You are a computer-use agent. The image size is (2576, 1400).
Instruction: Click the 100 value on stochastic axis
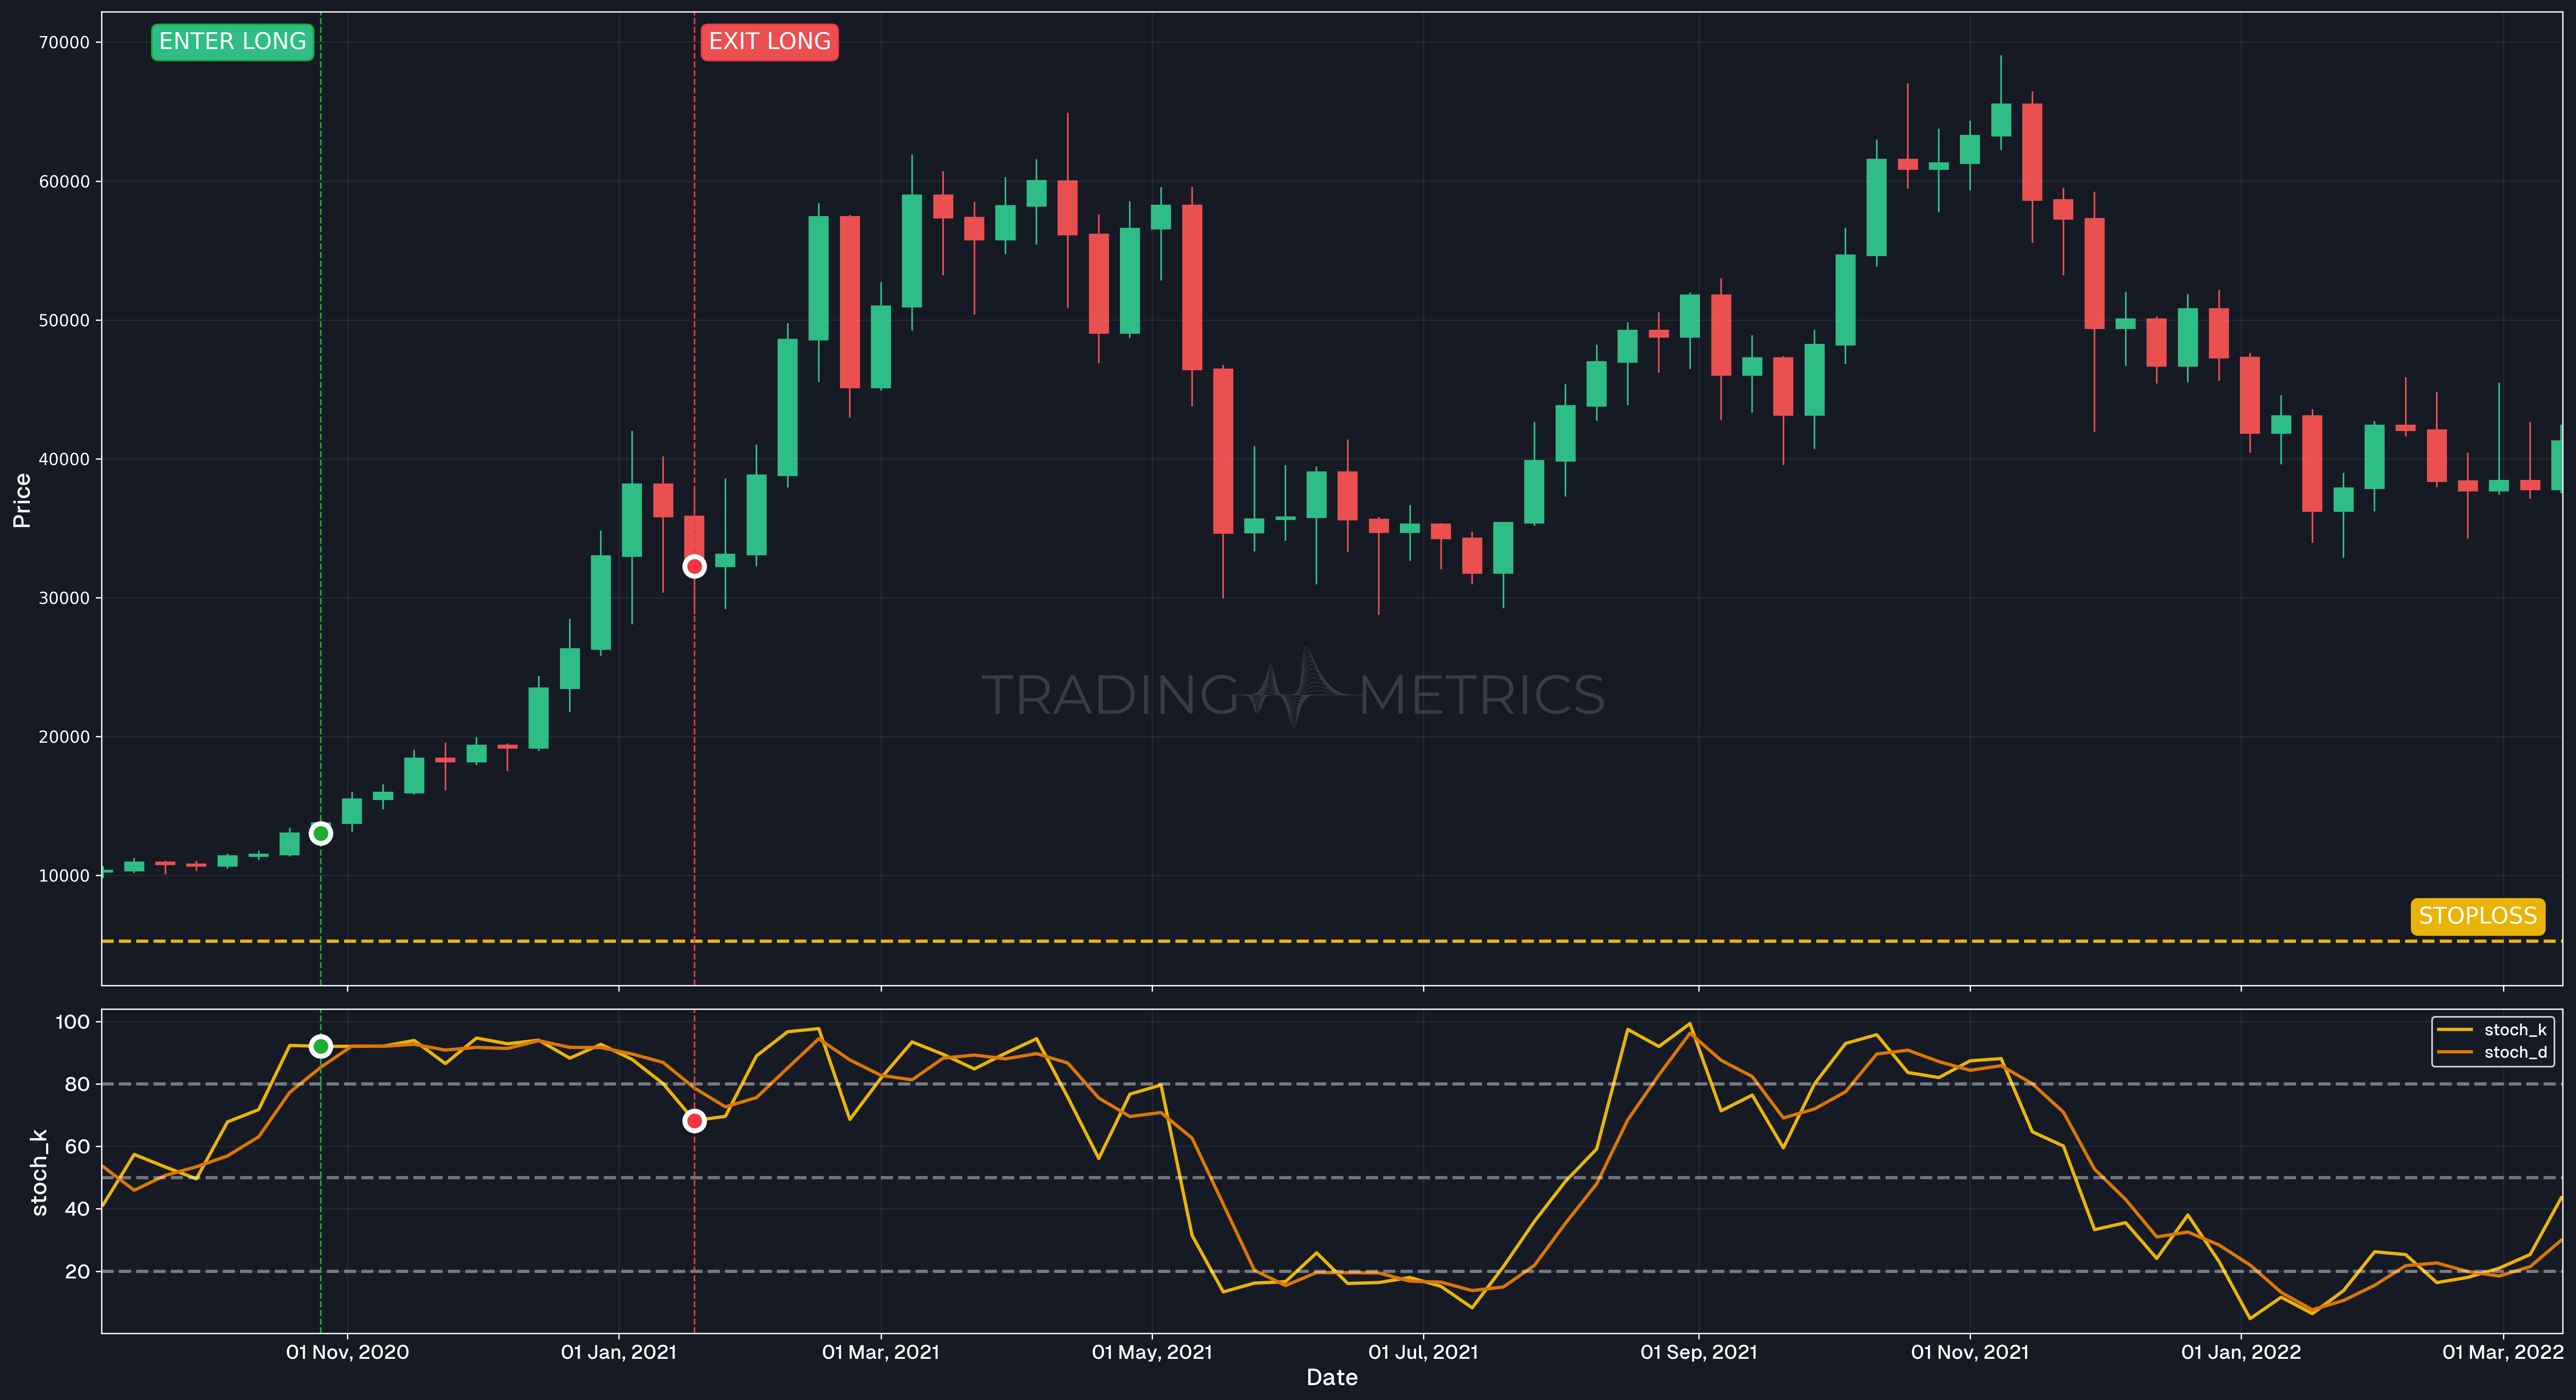click(x=72, y=1022)
